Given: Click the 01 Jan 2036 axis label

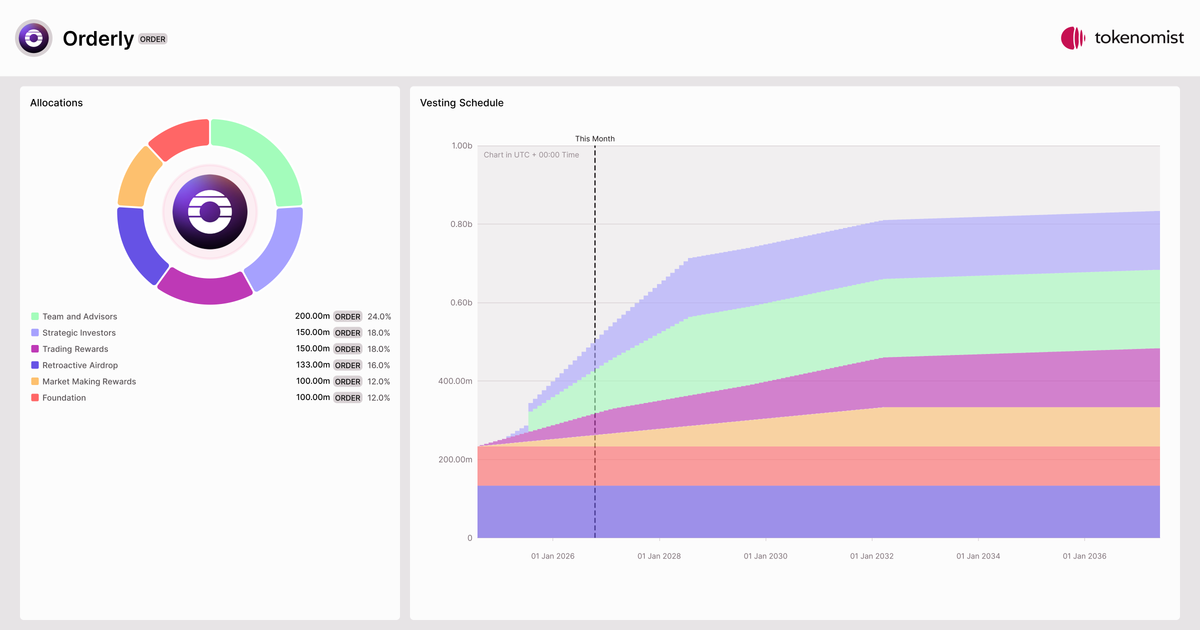Looking at the screenshot, I should pos(1082,556).
